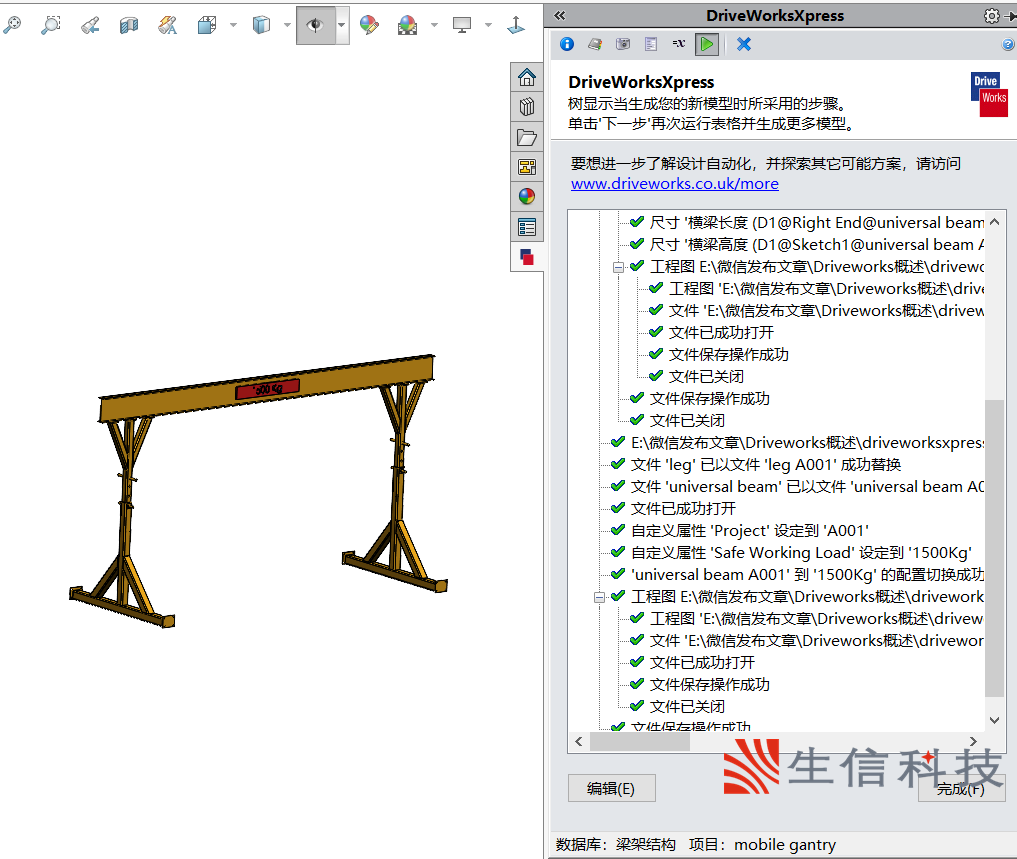Click the red load label on the gantry beam
This screenshot has height=859, width=1017.
[267, 389]
